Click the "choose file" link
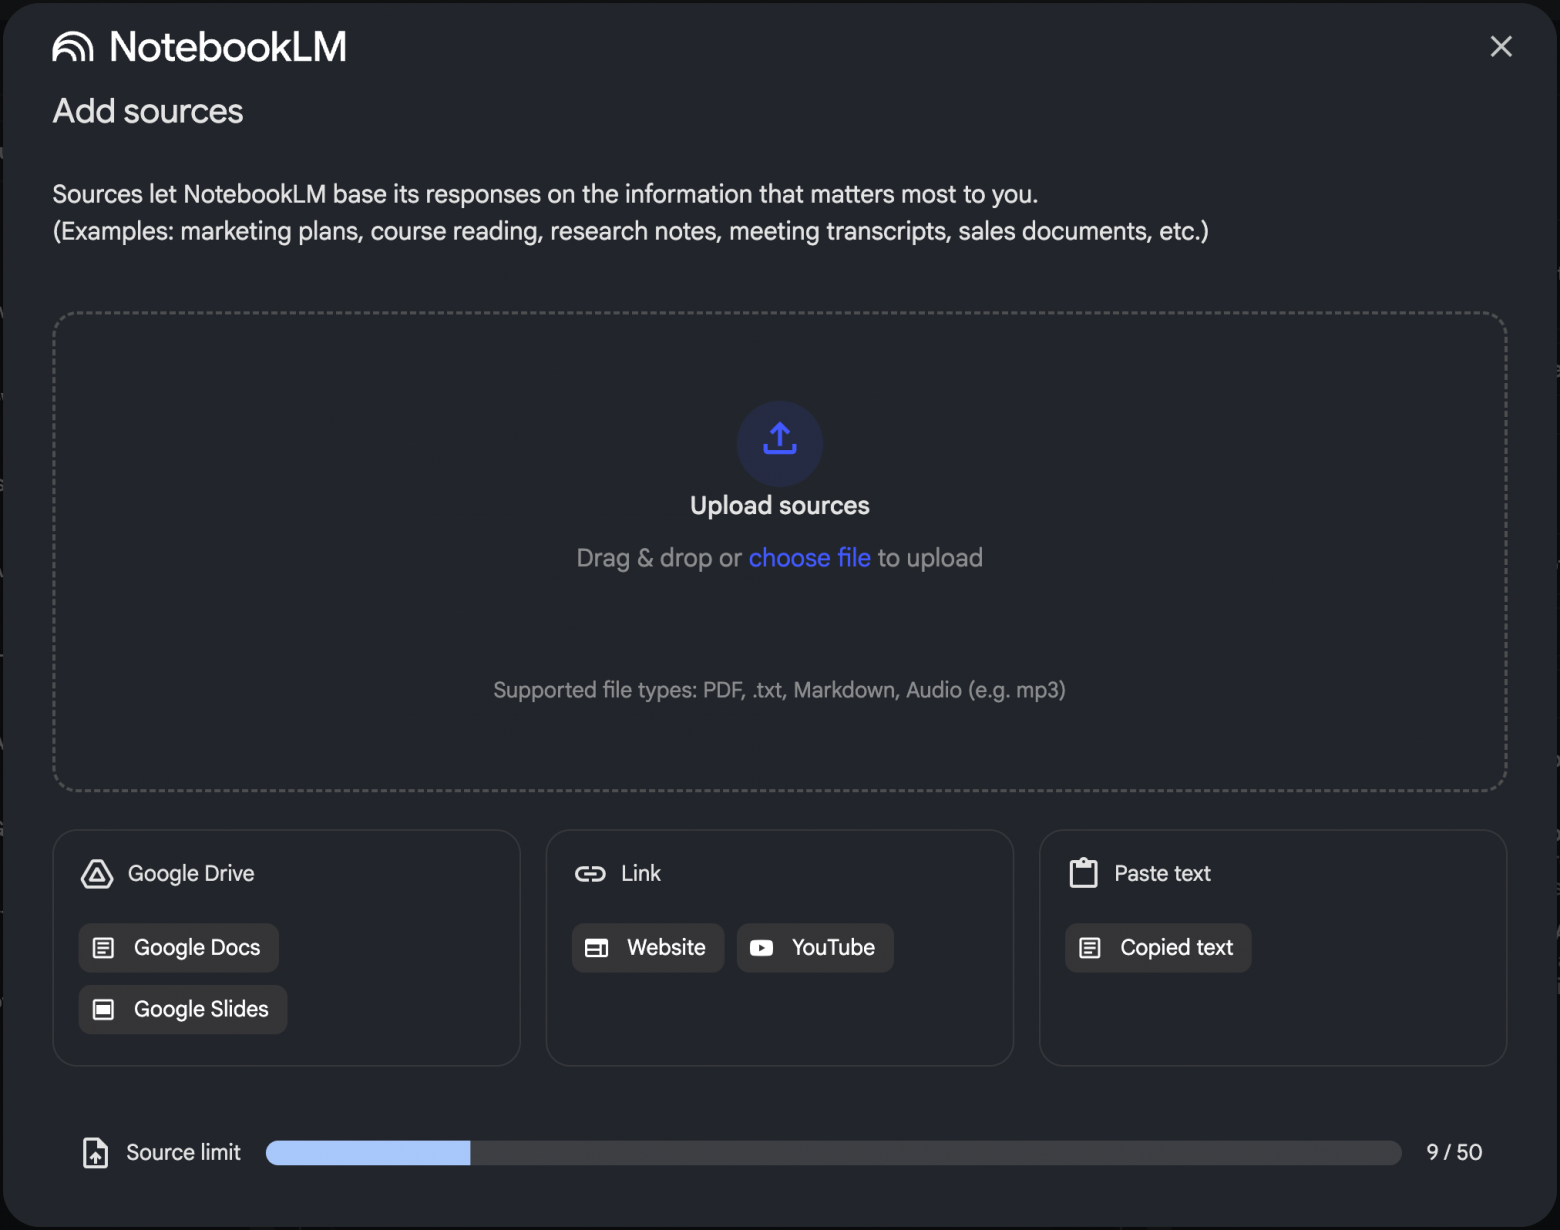This screenshot has width=1560, height=1230. coord(809,558)
